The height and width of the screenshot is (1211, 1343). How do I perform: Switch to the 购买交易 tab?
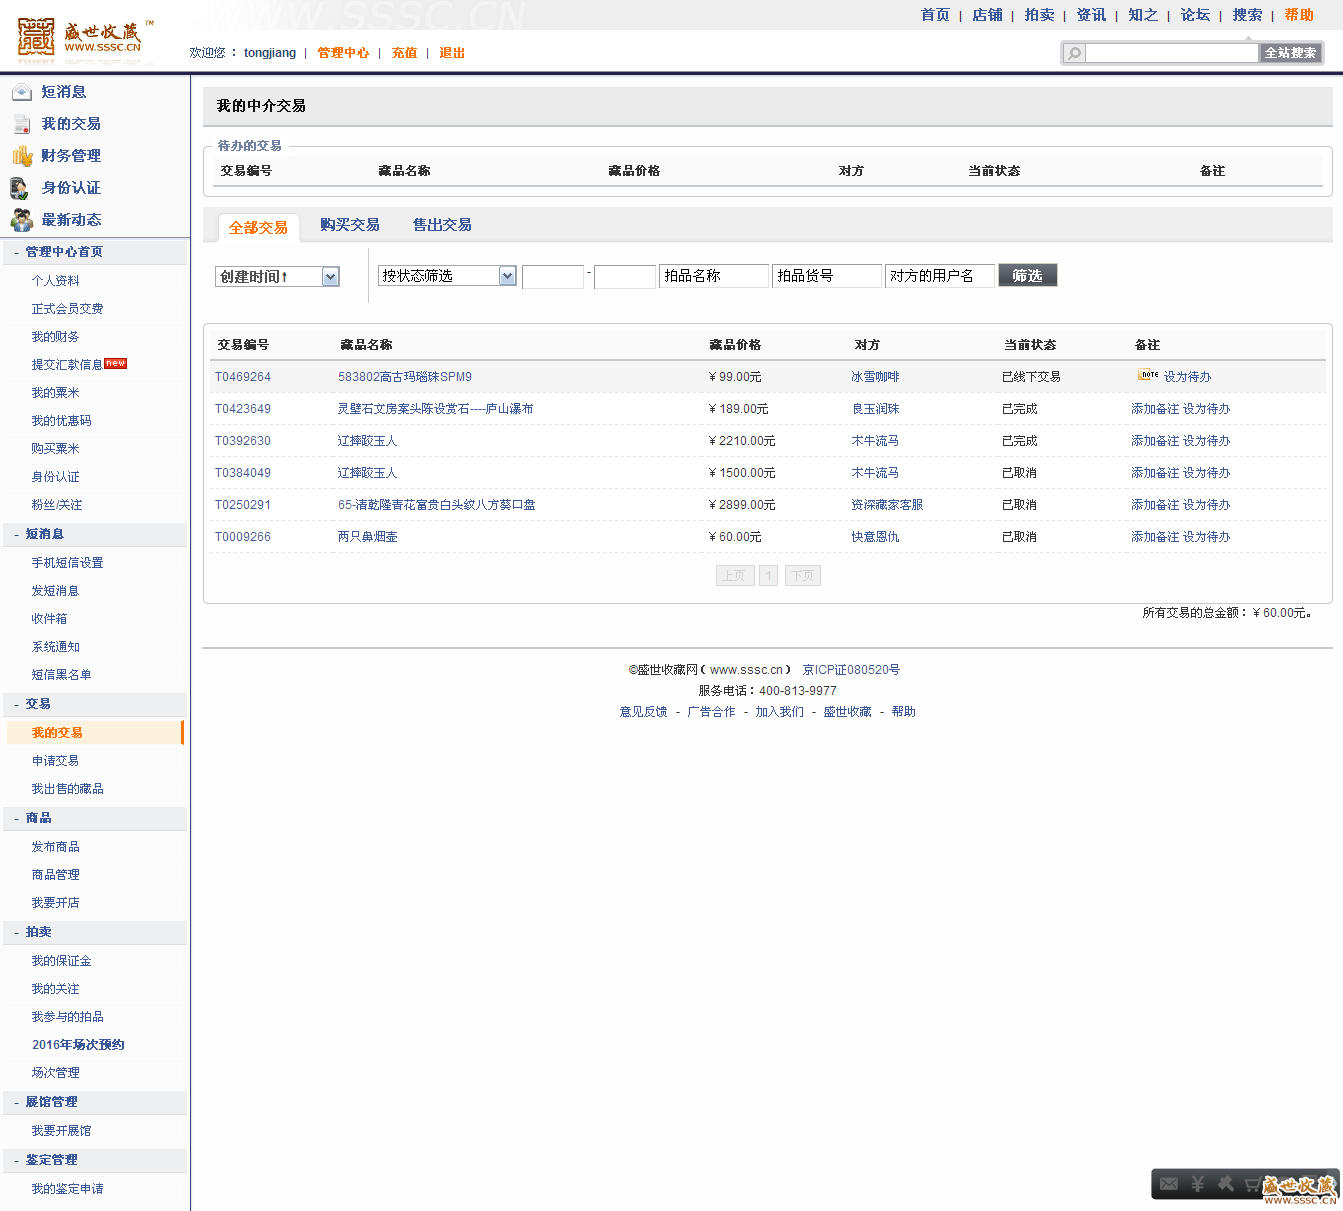coord(349,225)
